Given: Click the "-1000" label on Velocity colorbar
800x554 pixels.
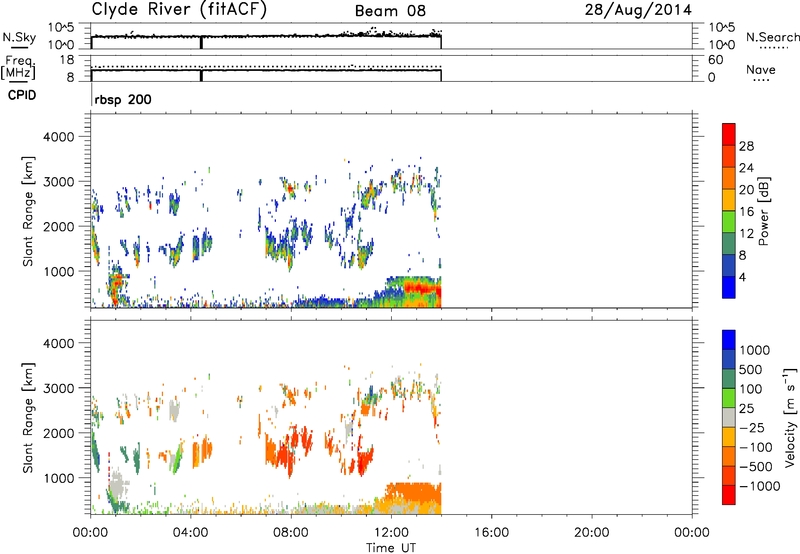Looking at the screenshot, I should point(760,486).
